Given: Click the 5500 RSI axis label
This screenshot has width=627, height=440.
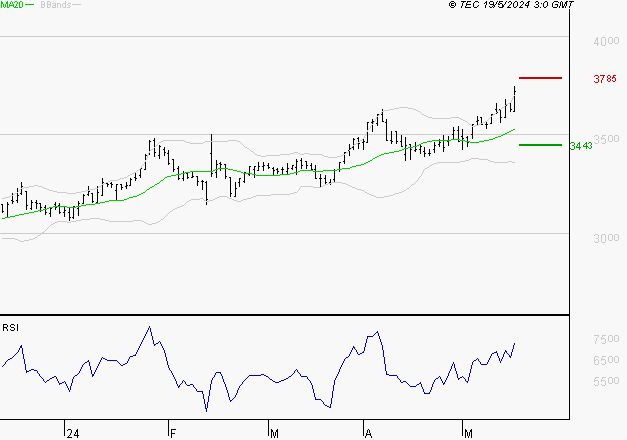Looking at the screenshot, I should pos(606,381).
